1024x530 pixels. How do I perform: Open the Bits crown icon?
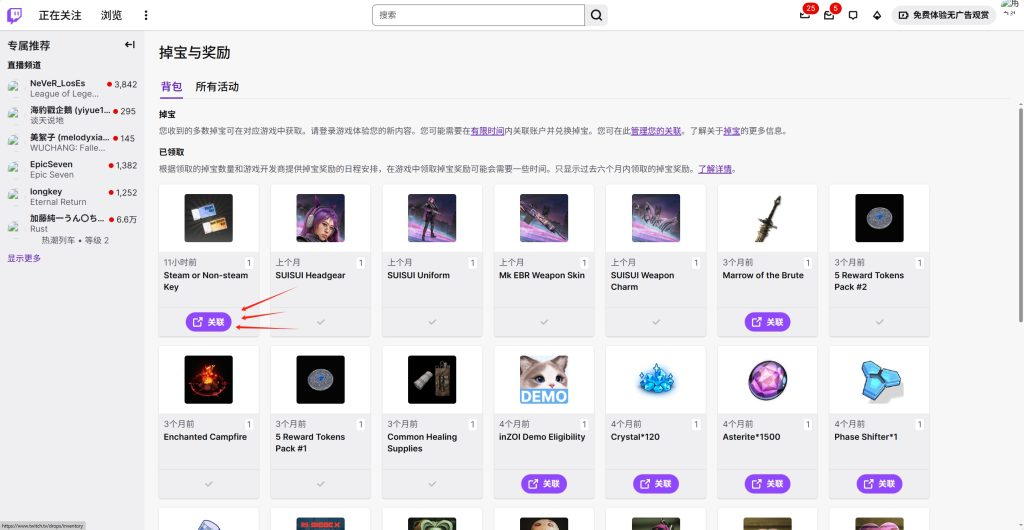click(877, 15)
